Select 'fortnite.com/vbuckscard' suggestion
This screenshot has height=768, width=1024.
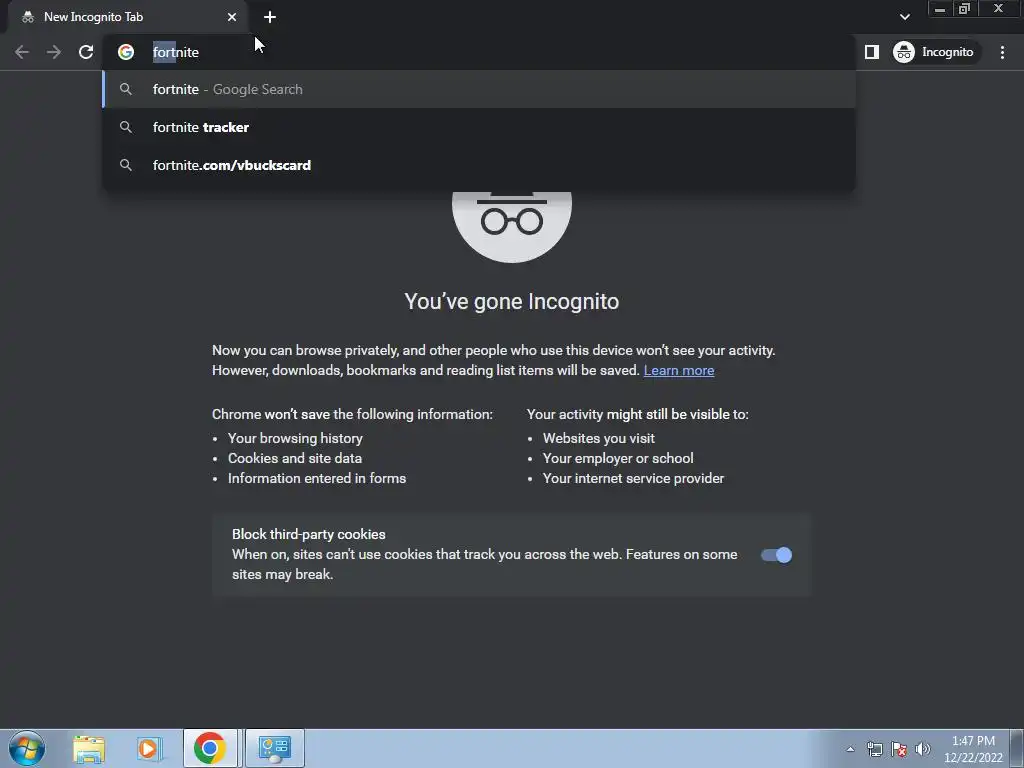point(479,165)
